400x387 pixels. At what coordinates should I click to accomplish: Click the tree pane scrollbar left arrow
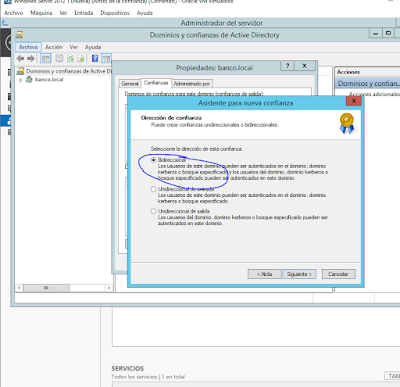point(19,288)
